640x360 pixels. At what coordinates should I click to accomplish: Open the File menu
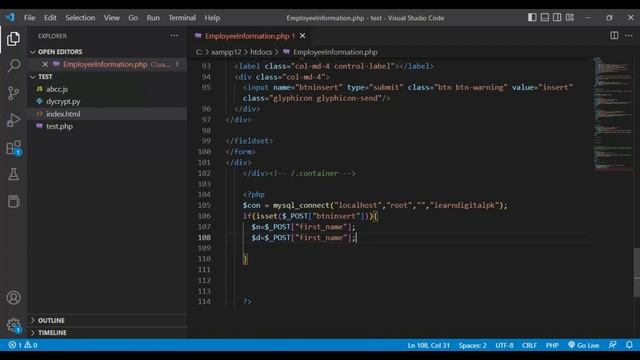[x=29, y=18]
